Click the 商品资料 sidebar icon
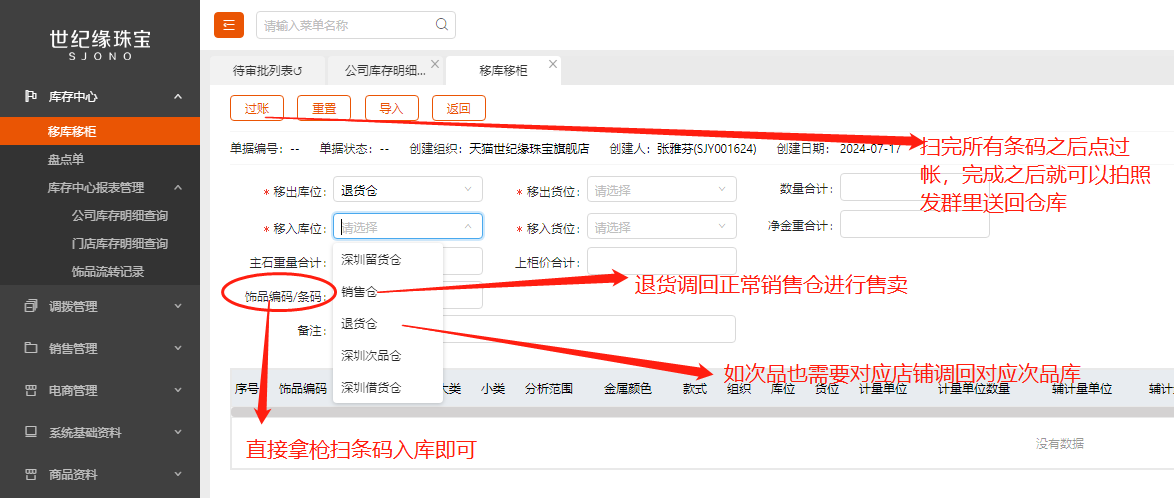This screenshot has width=1174, height=498. pyautogui.click(x=31, y=474)
